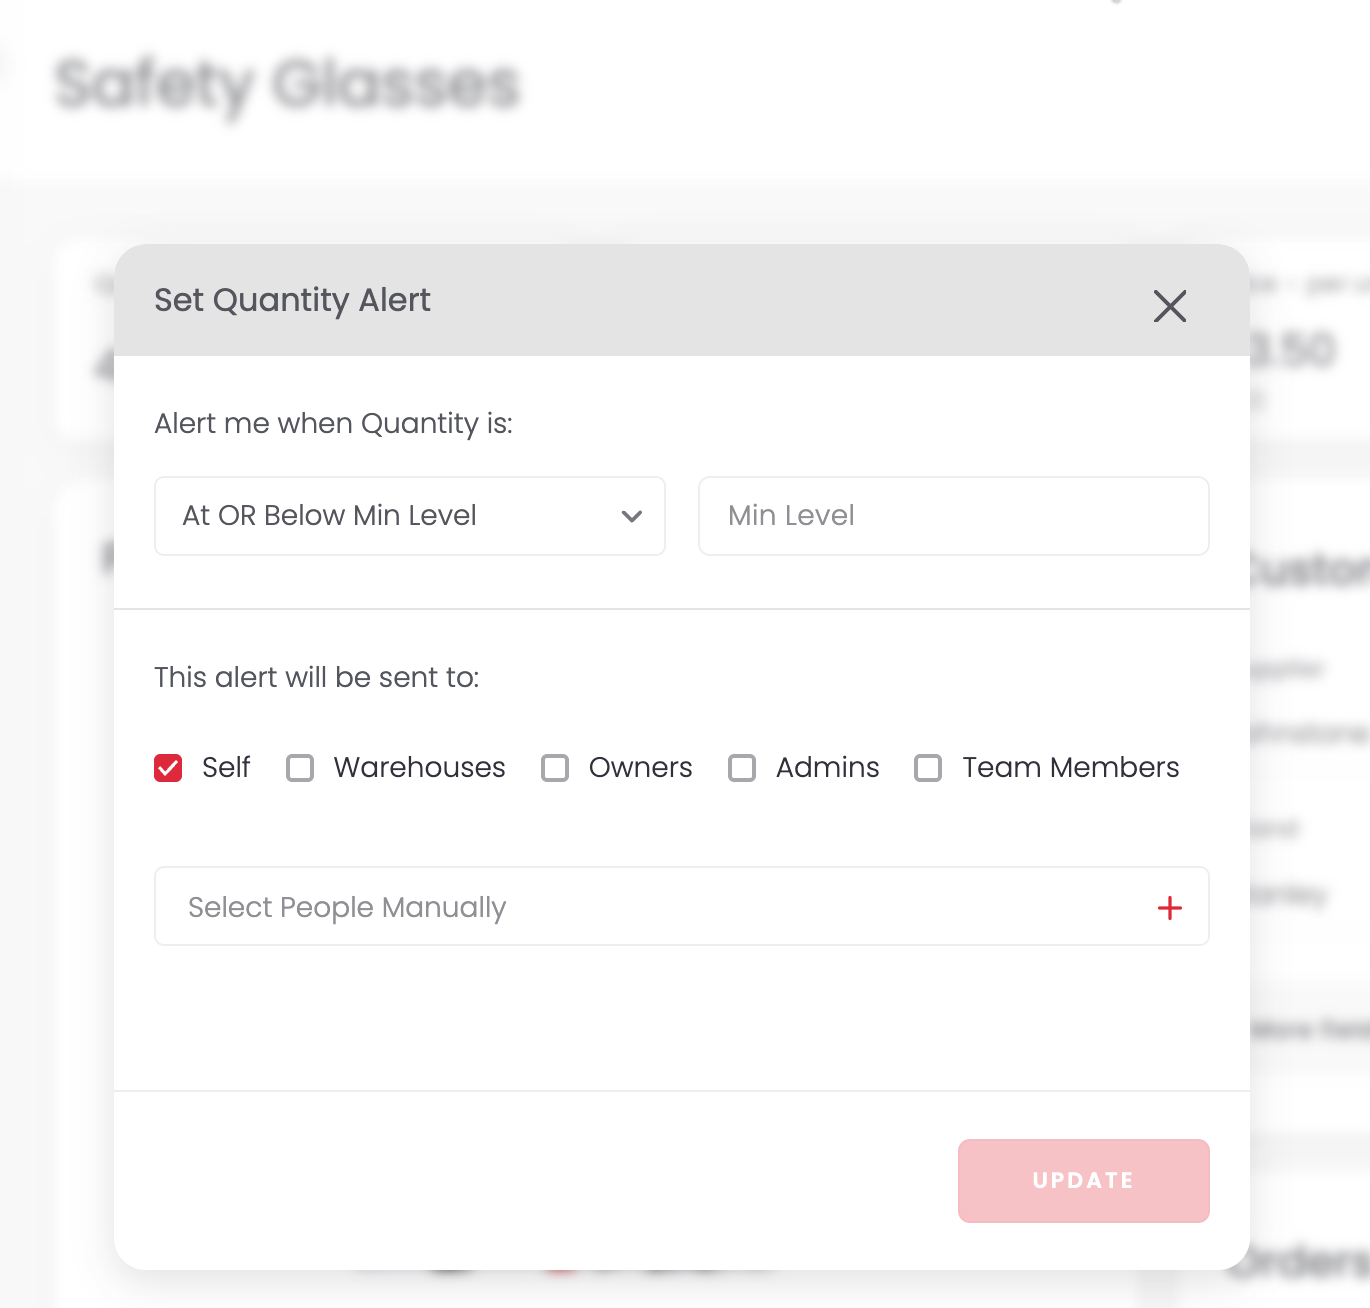Screen dimensions: 1370x1308
Task: Click the red plus icon to add people
Action: coord(1169,908)
